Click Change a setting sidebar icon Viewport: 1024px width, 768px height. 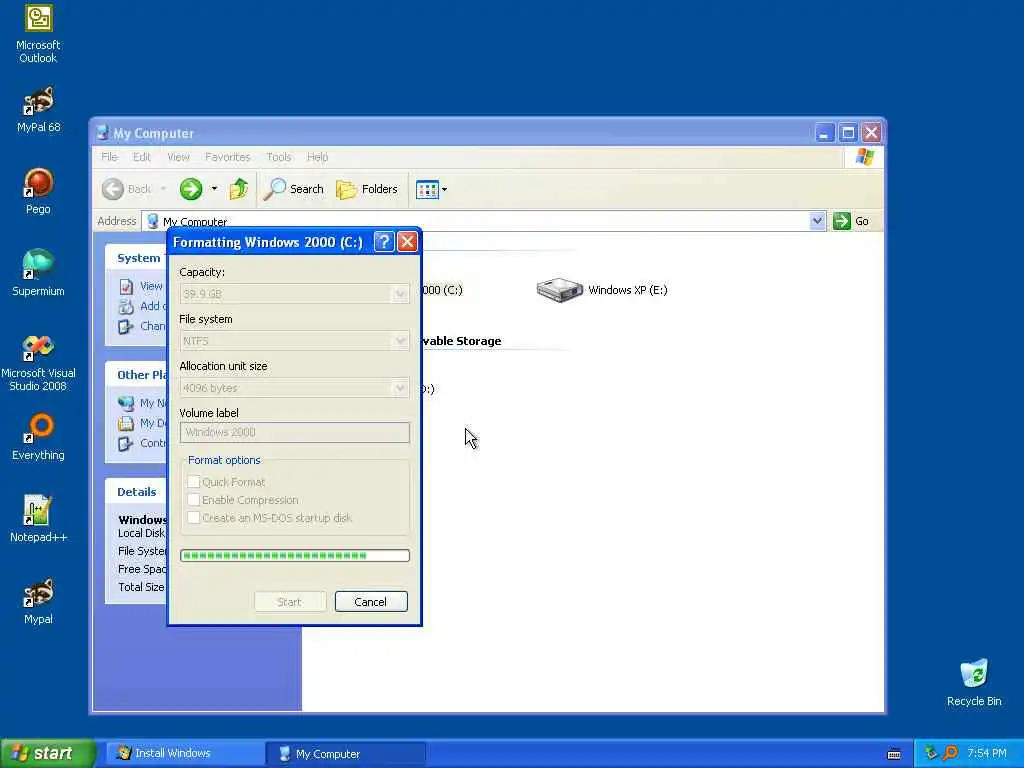(x=126, y=327)
